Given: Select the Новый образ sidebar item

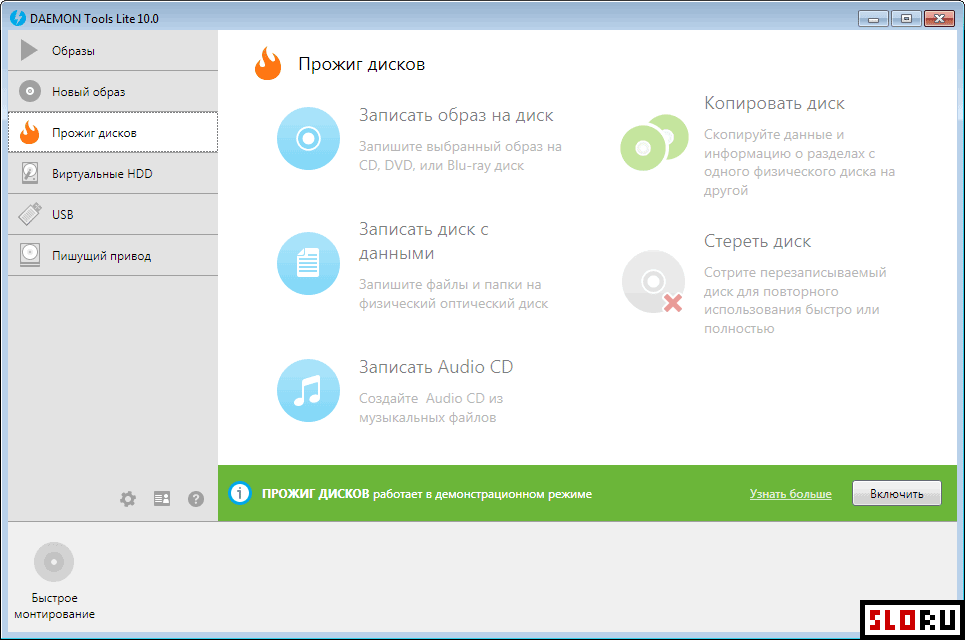Looking at the screenshot, I should [x=113, y=92].
